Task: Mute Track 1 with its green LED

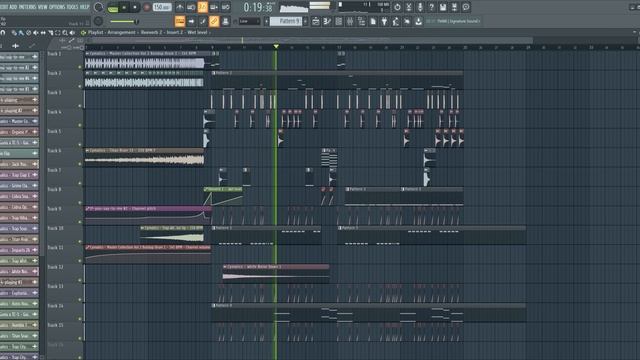Action: click(x=80, y=67)
